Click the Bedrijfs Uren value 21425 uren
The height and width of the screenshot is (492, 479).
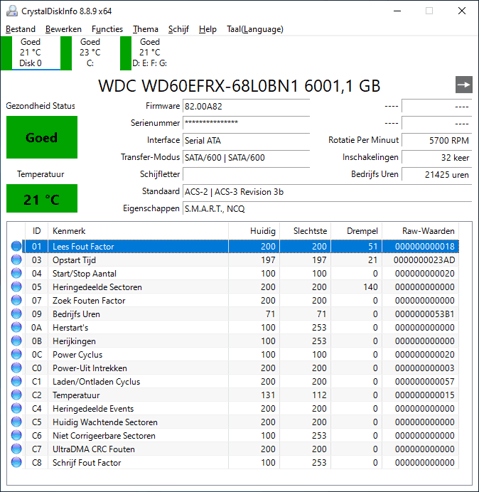436,174
